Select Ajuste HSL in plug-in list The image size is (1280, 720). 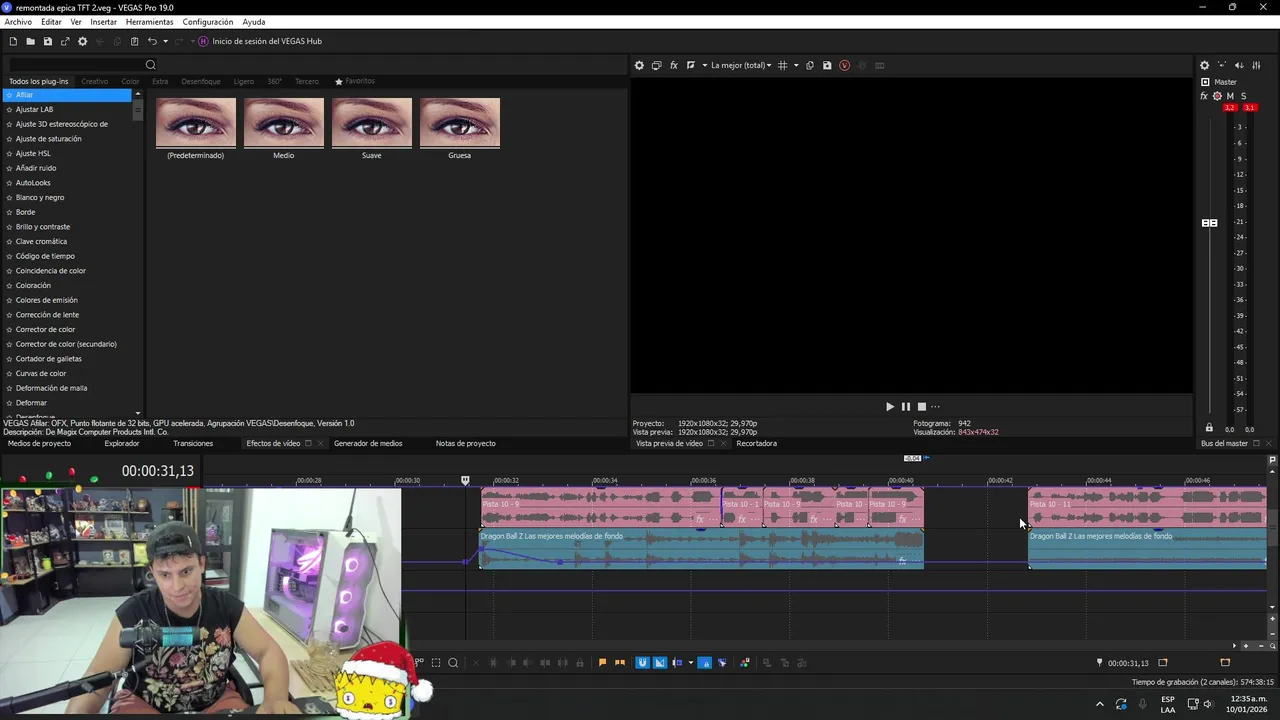33,153
